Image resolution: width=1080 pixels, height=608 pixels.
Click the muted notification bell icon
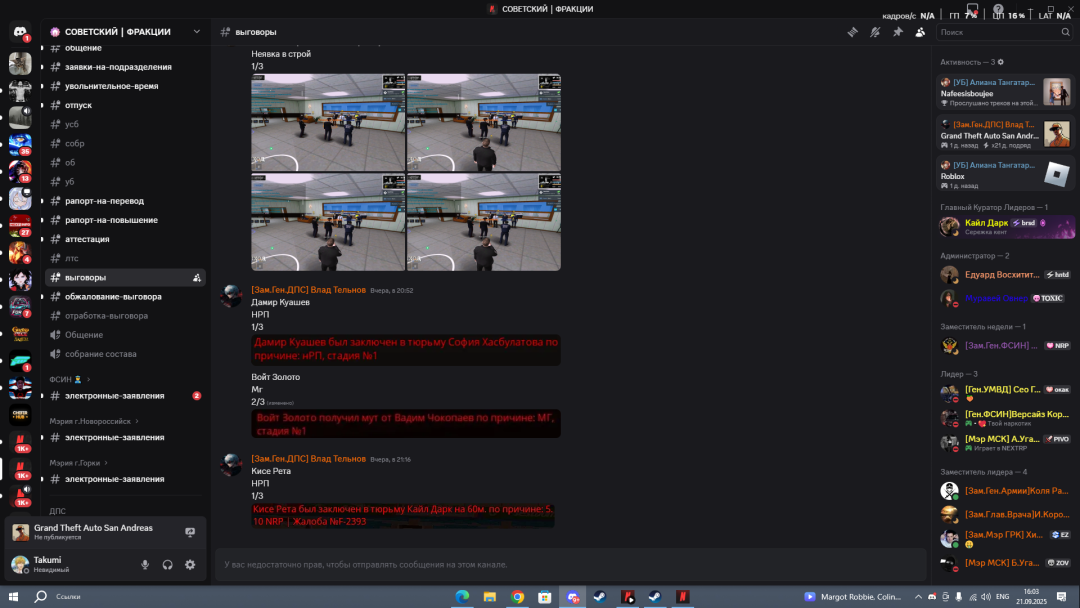click(875, 32)
